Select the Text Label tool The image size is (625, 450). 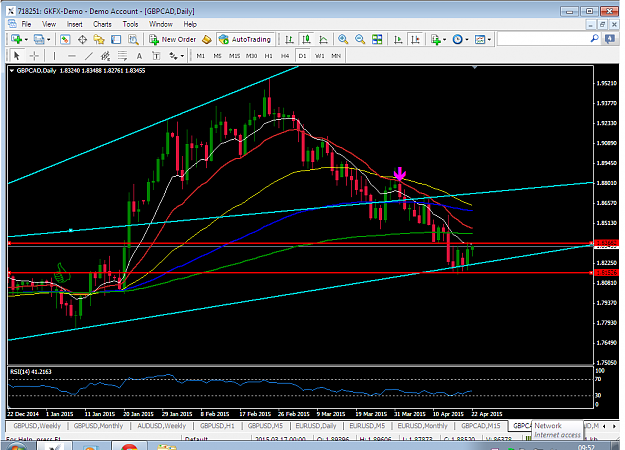click(156, 56)
